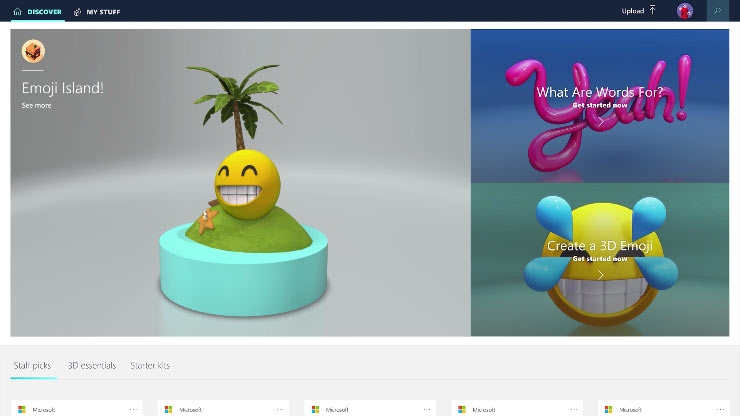The height and width of the screenshot is (416, 740).
Task: Click the search magnifier icon
Action: click(x=718, y=11)
